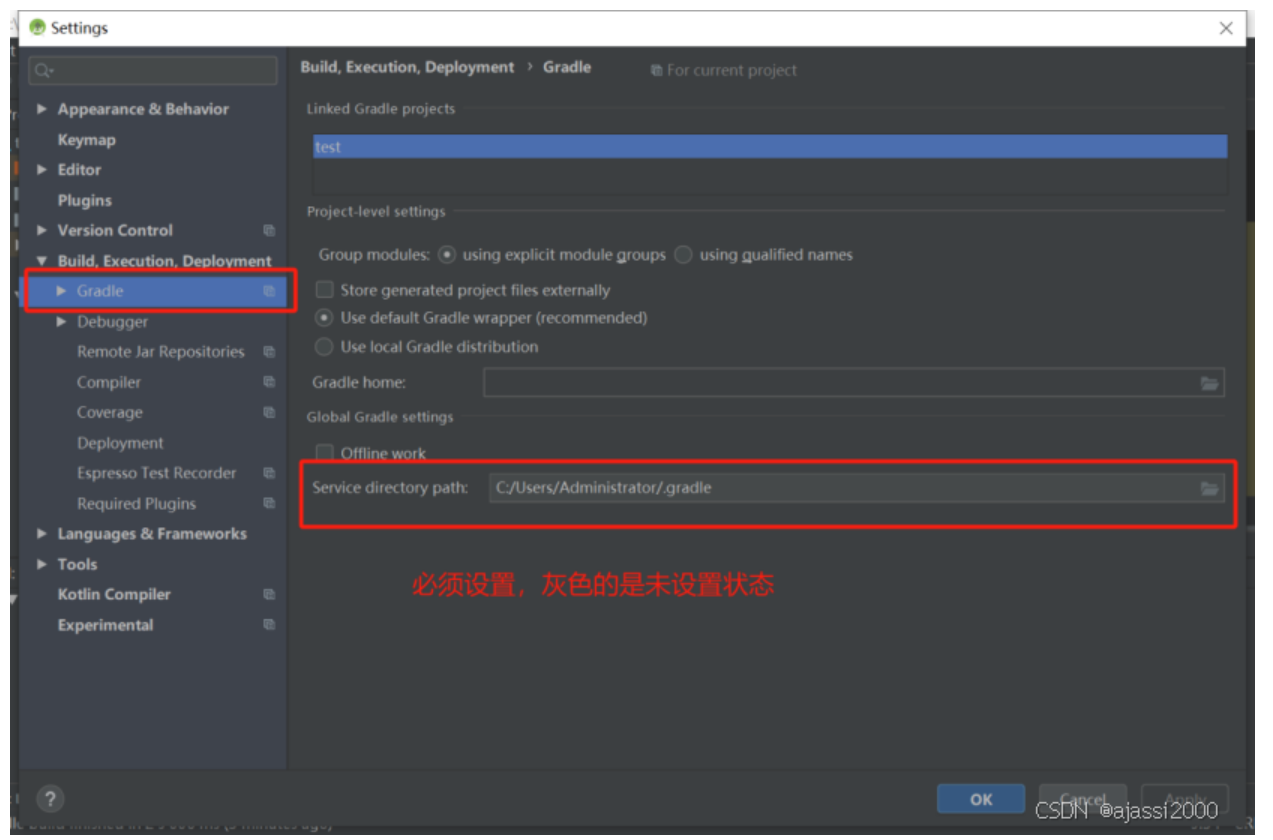Expand Appearance & Behavior tree arrow
The image size is (1273, 840).
coord(42,109)
